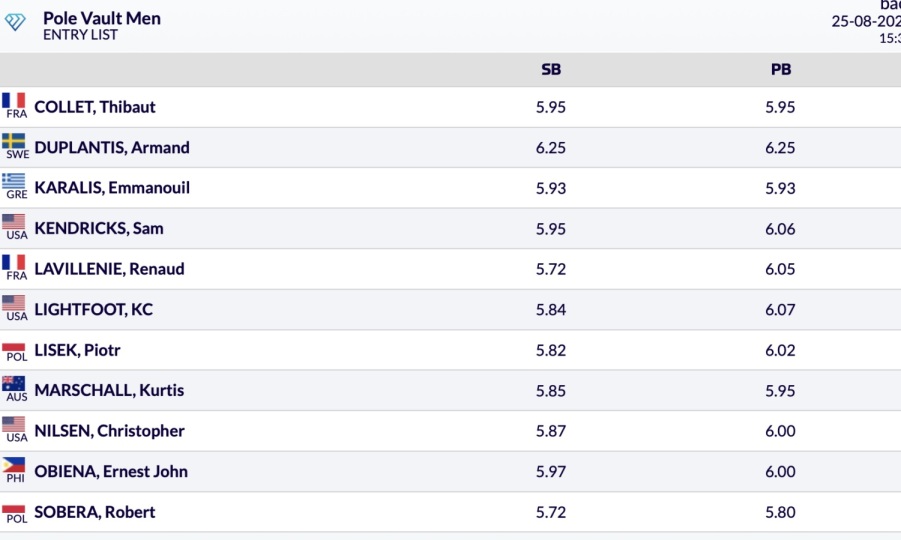This screenshot has width=901, height=540.
Task: Click the Diamond League logo icon
Action: (x=15, y=22)
